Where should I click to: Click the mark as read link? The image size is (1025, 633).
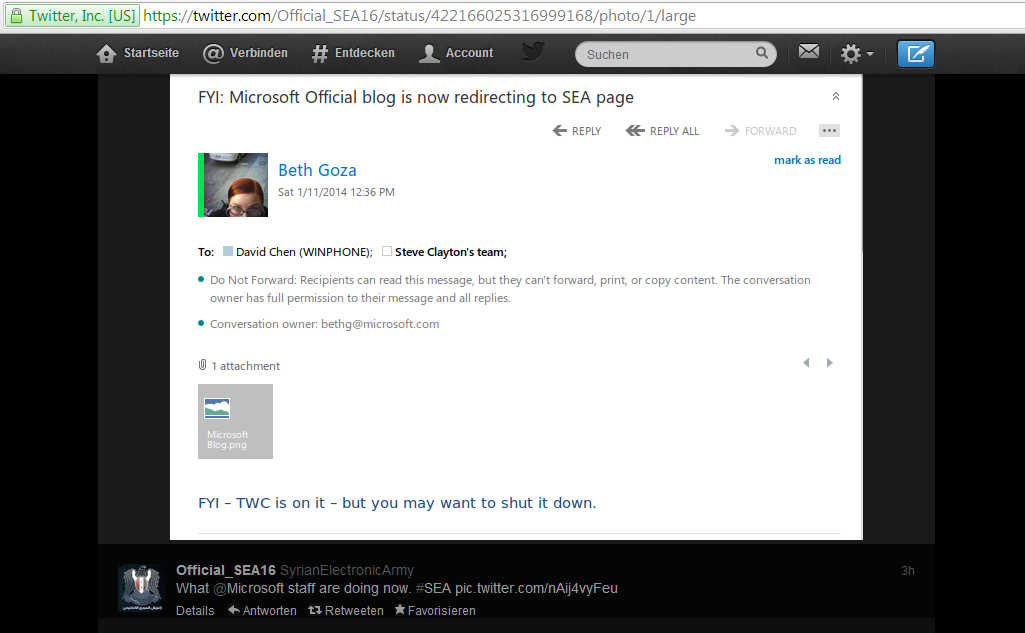[x=807, y=160]
